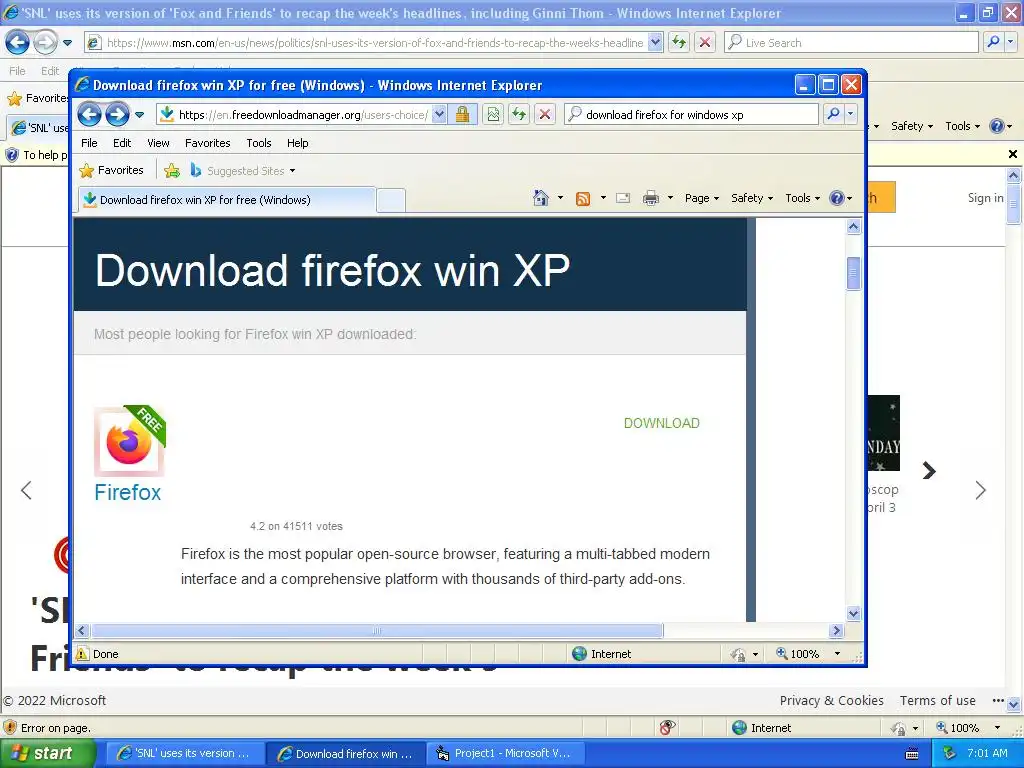Open Tools dropdown in MSN window
Viewport: 1024px width, 768px height.
click(963, 126)
